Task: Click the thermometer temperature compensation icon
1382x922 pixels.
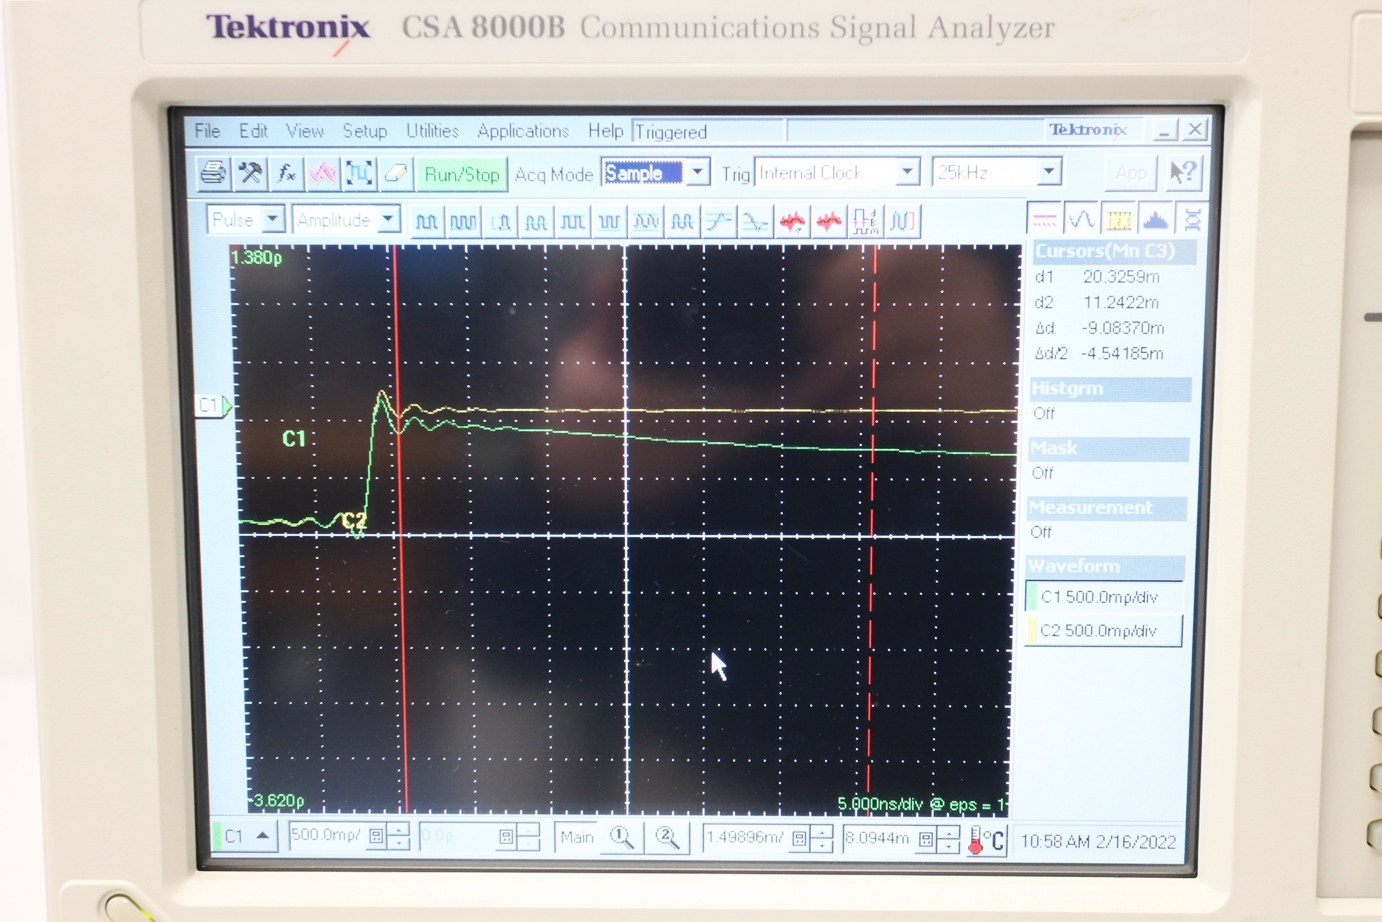Action: point(985,841)
